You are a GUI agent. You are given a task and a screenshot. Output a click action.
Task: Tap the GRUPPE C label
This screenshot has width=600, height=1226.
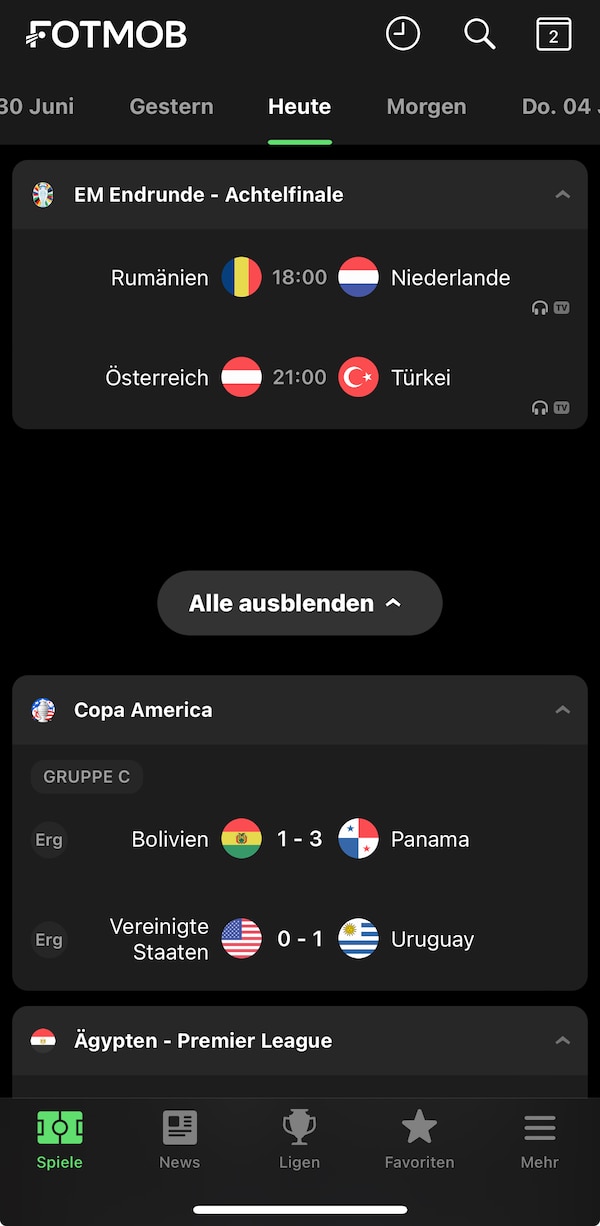click(86, 776)
